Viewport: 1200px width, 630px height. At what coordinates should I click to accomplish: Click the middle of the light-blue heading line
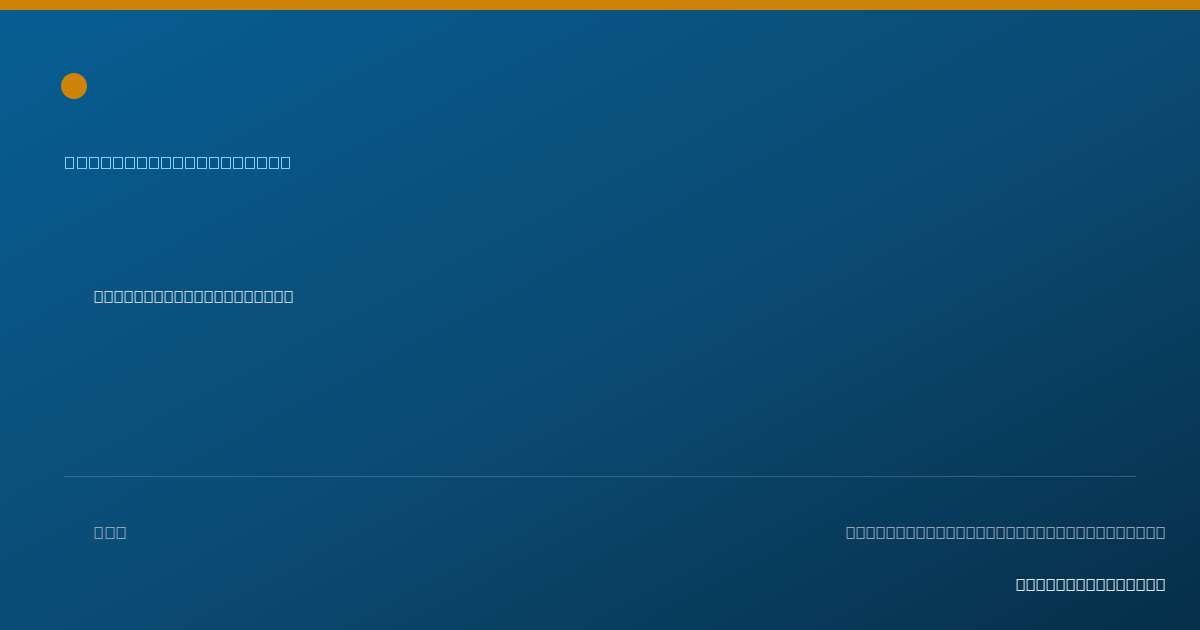[x=178, y=162]
